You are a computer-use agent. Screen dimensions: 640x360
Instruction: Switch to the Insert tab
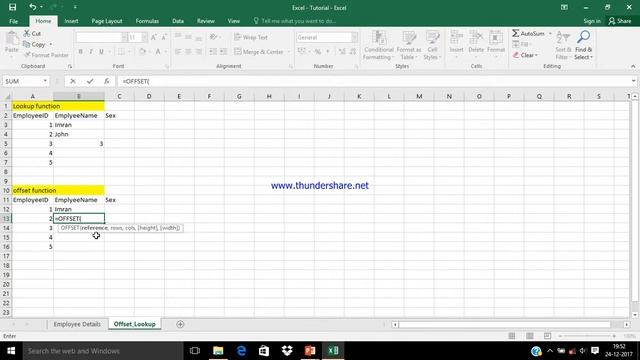pyautogui.click(x=71, y=21)
